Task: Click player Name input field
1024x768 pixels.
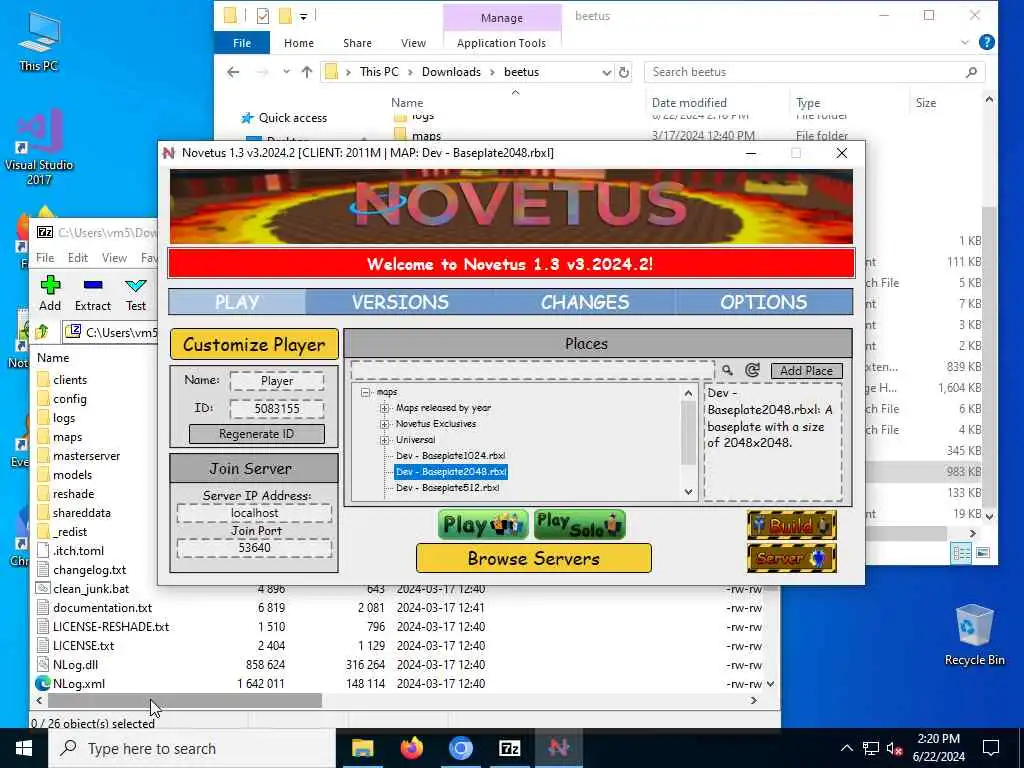Action: point(277,381)
